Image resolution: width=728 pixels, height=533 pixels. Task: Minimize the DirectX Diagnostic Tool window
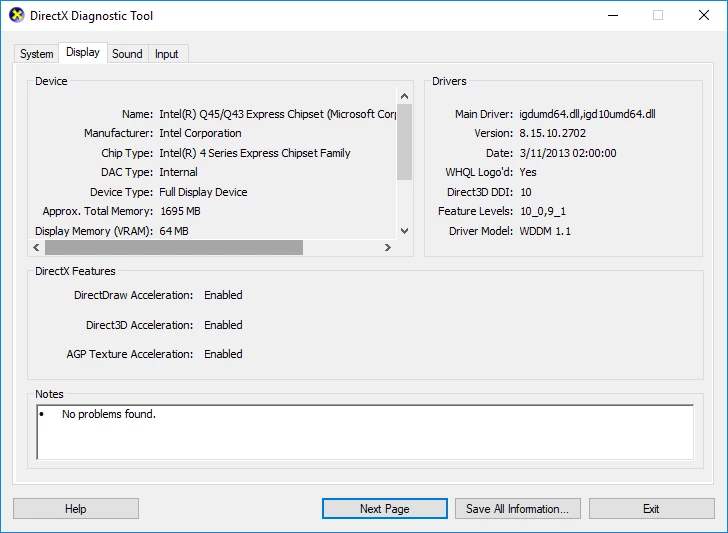point(613,15)
